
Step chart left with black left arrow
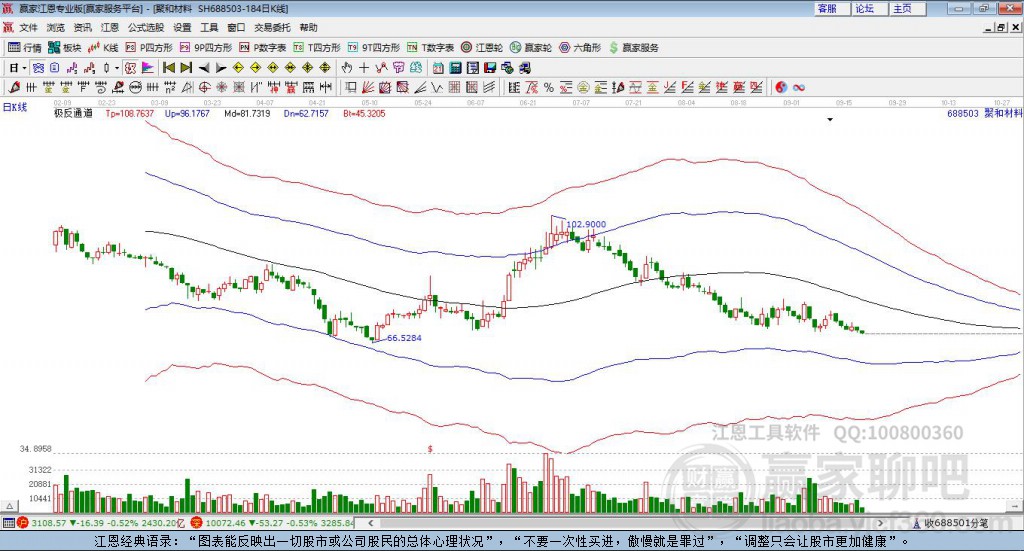coord(204,68)
